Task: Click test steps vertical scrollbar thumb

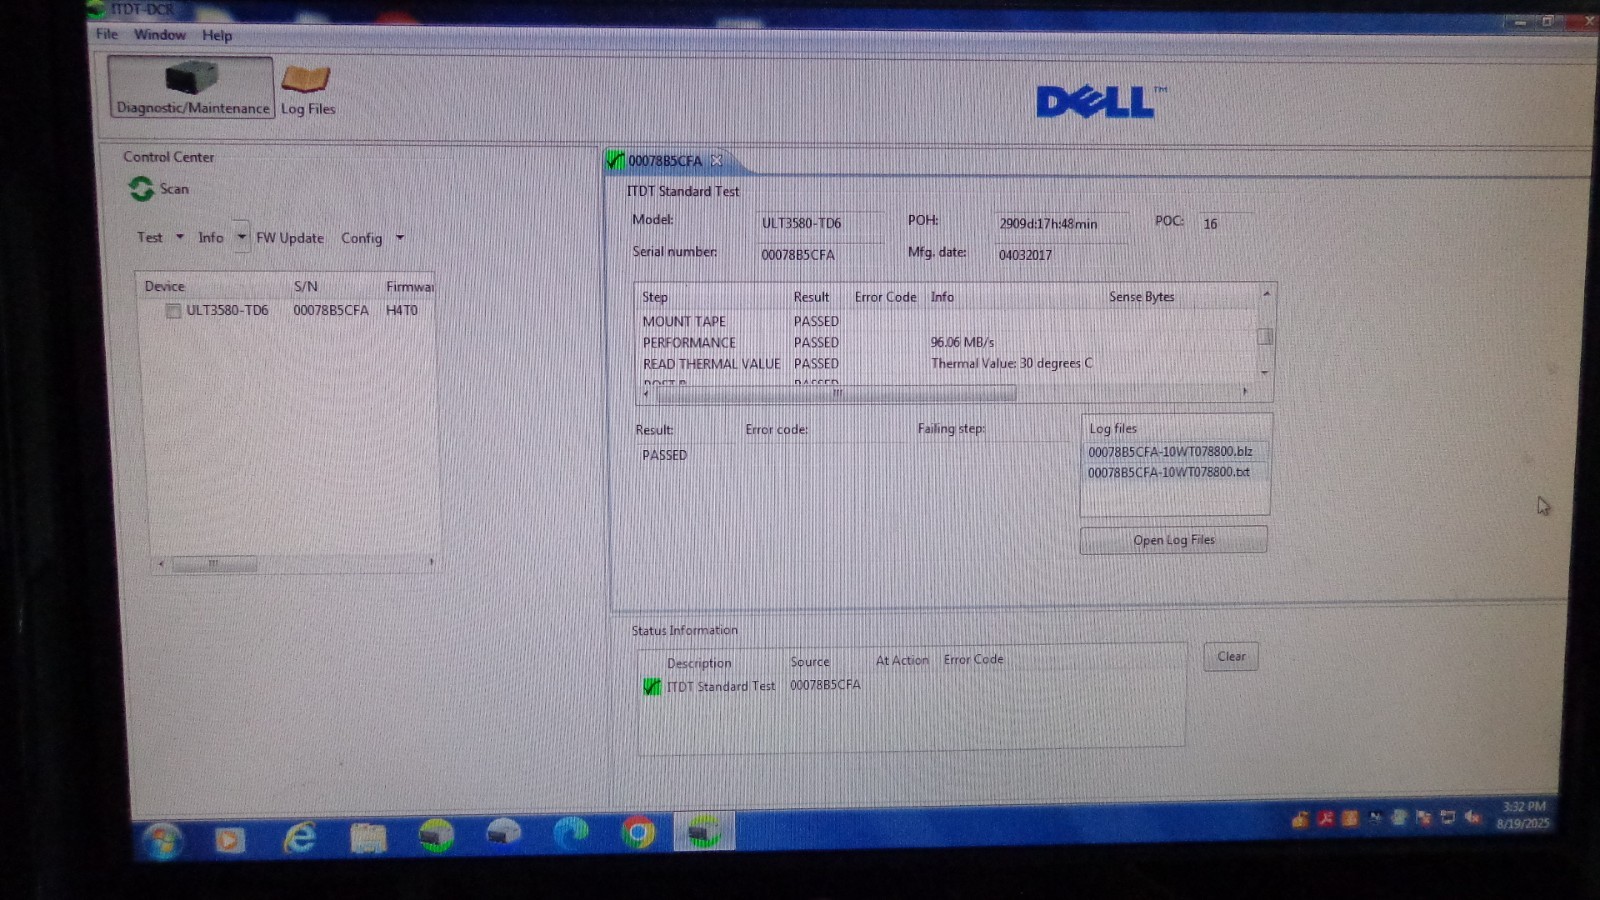Action: tap(1265, 336)
